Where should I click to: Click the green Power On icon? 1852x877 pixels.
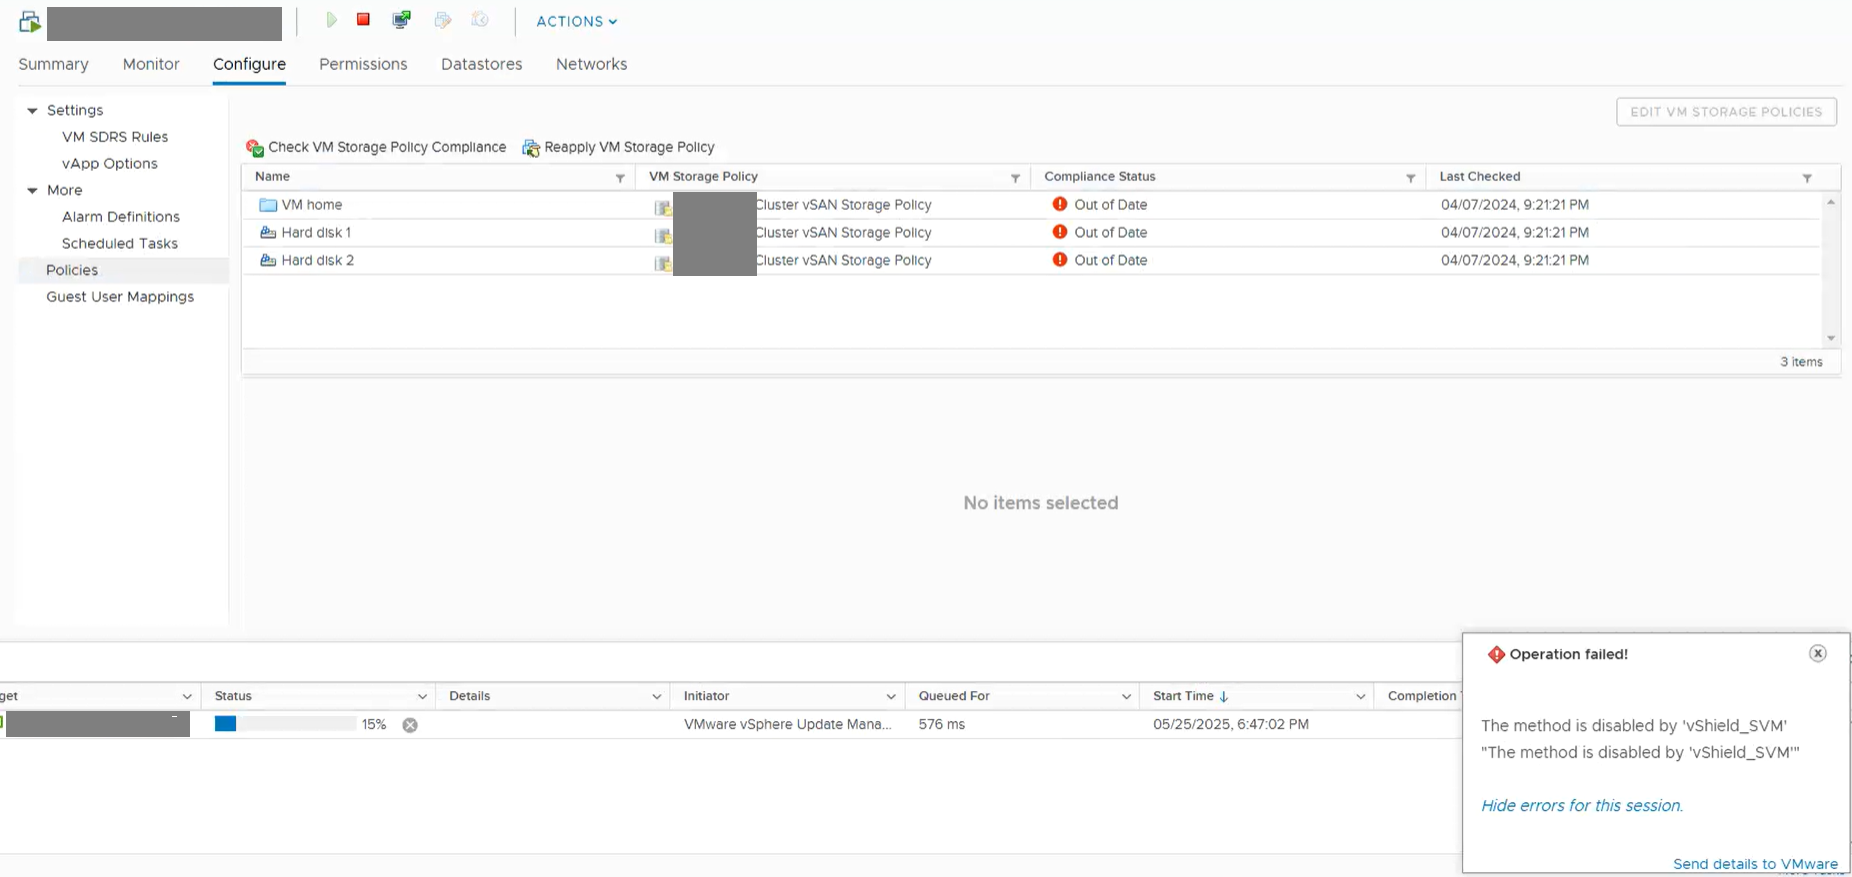[x=331, y=20]
